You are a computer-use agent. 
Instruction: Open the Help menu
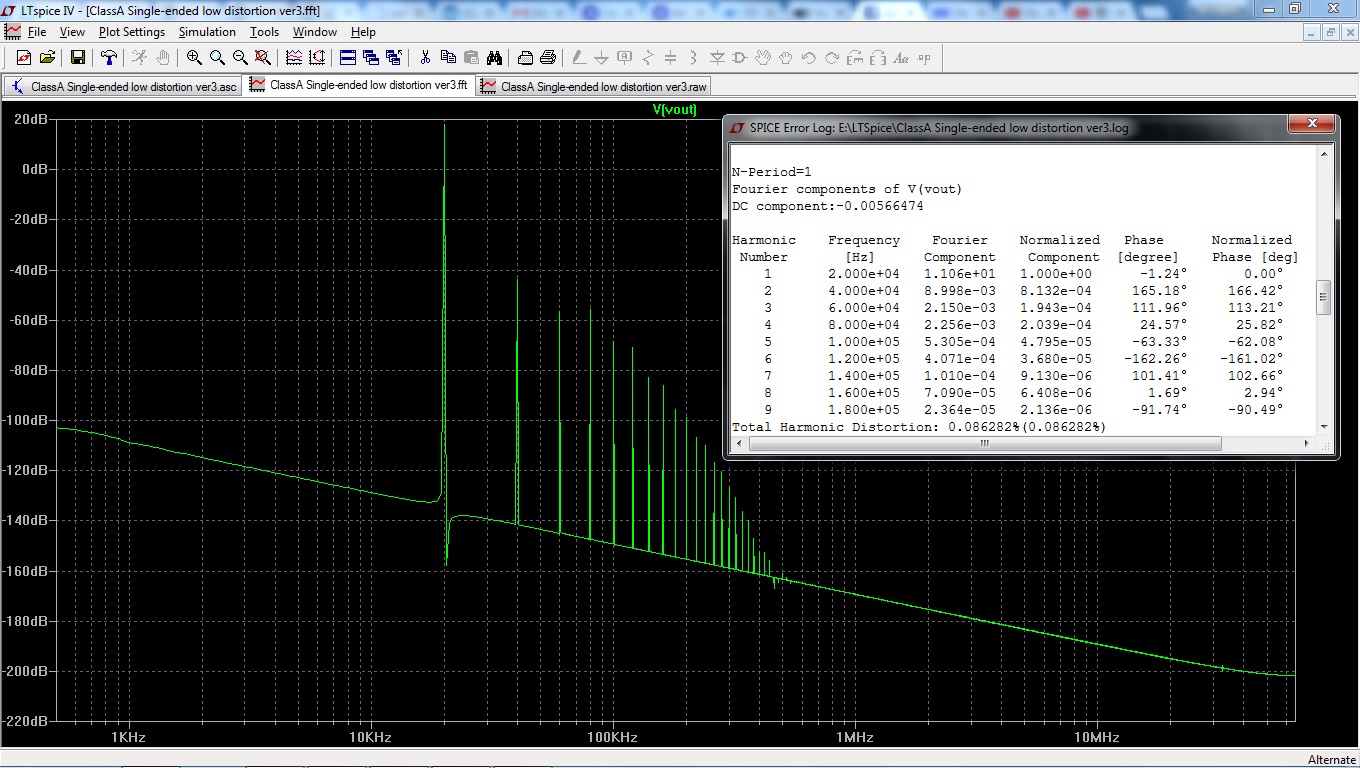tap(363, 32)
